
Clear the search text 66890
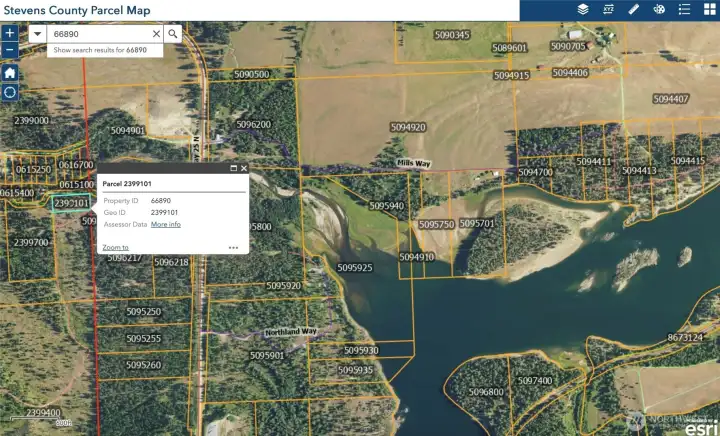click(156, 33)
